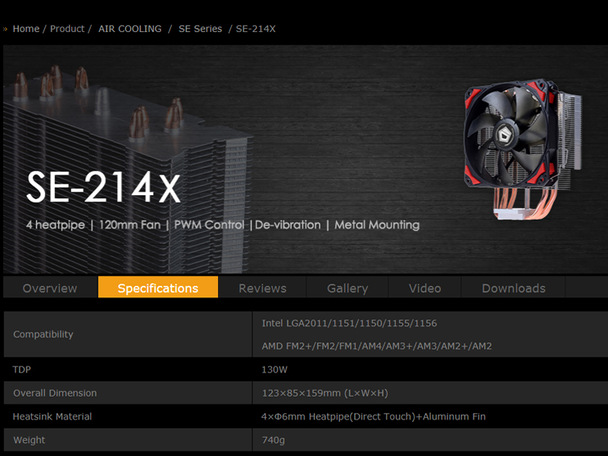Click the De-vibration feature text
608x456 pixels.
coord(288,225)
